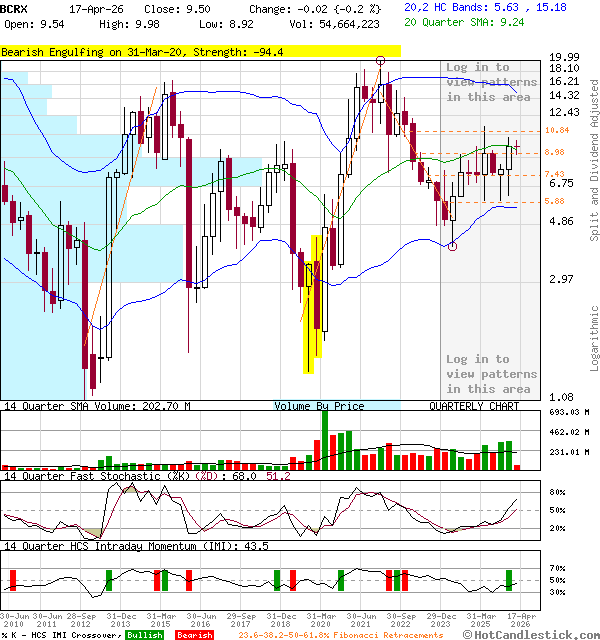Click the Volume By Price label
This screenshot has width=600, height=640.
(320, 406)
